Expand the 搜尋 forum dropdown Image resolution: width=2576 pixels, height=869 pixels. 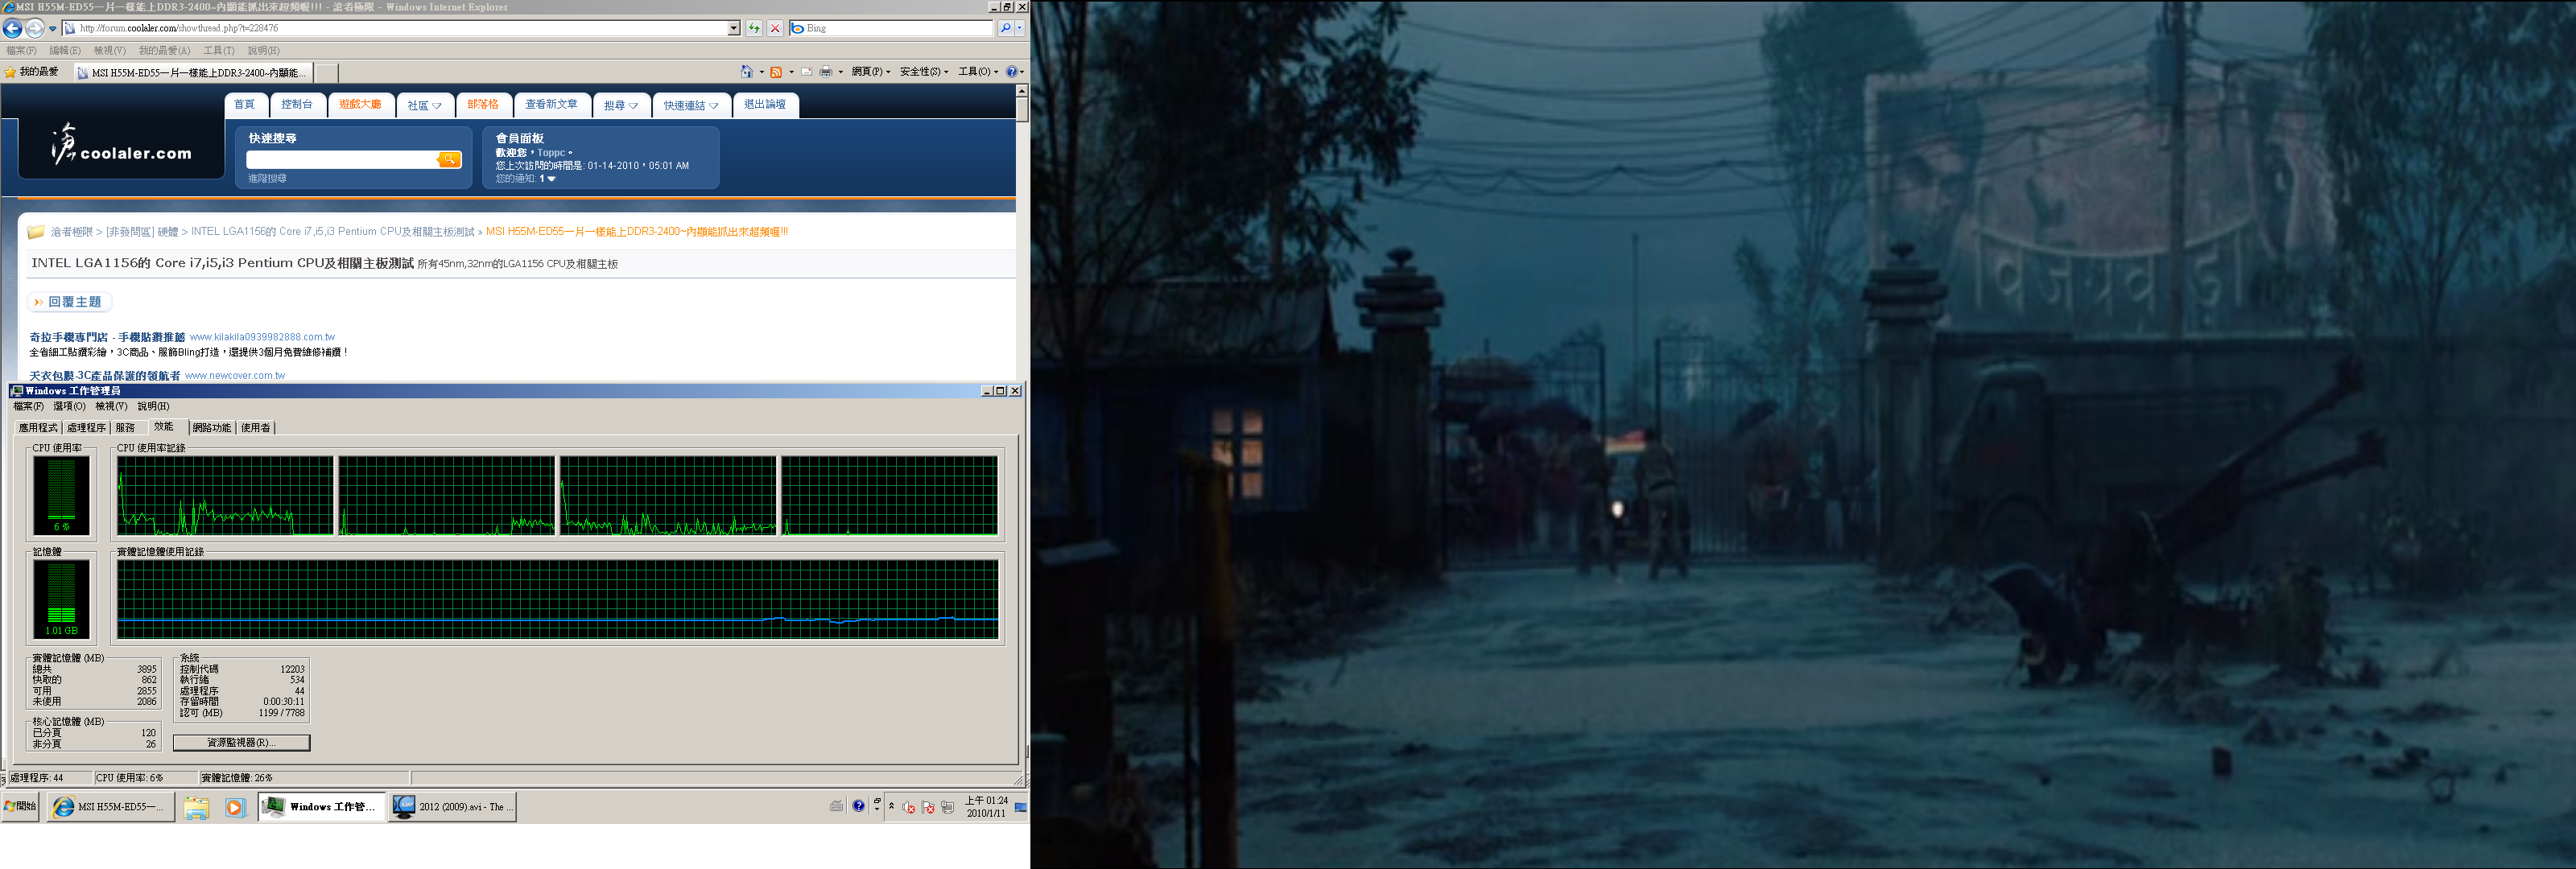click(x=621, y=105)
